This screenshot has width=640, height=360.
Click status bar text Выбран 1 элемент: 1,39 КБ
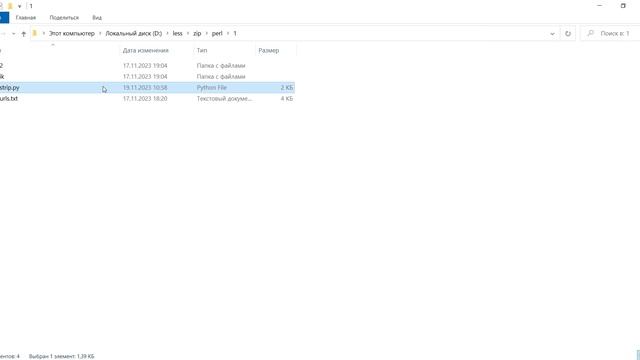click(61, 356)
